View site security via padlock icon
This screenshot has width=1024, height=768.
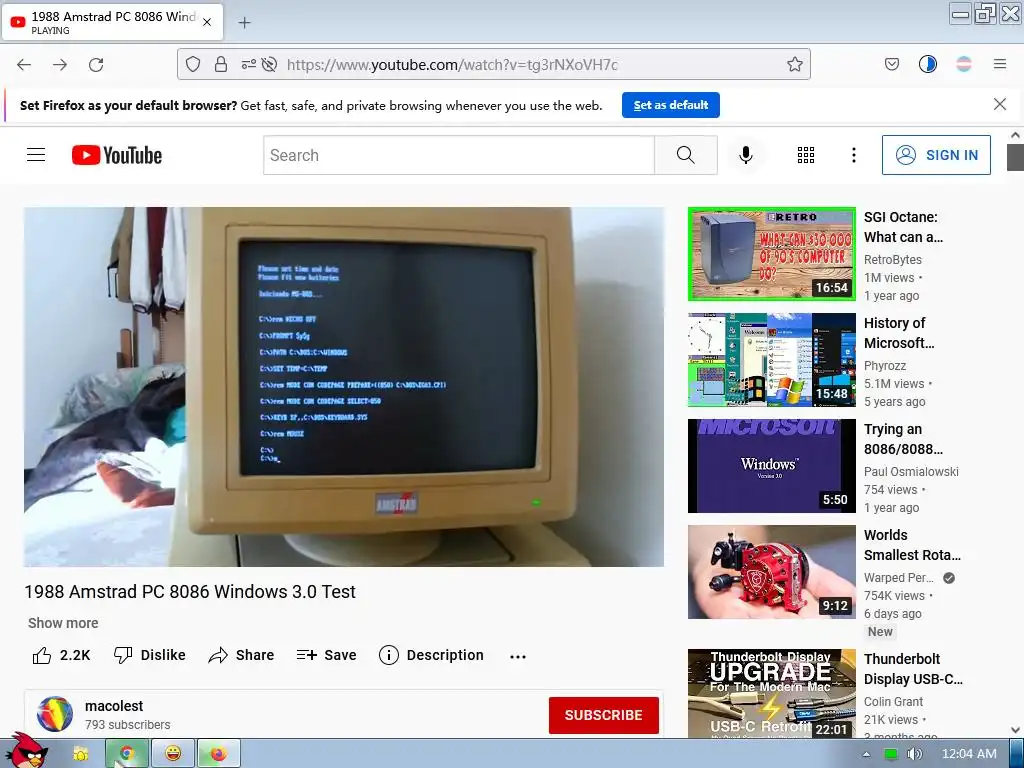[221, 64]
